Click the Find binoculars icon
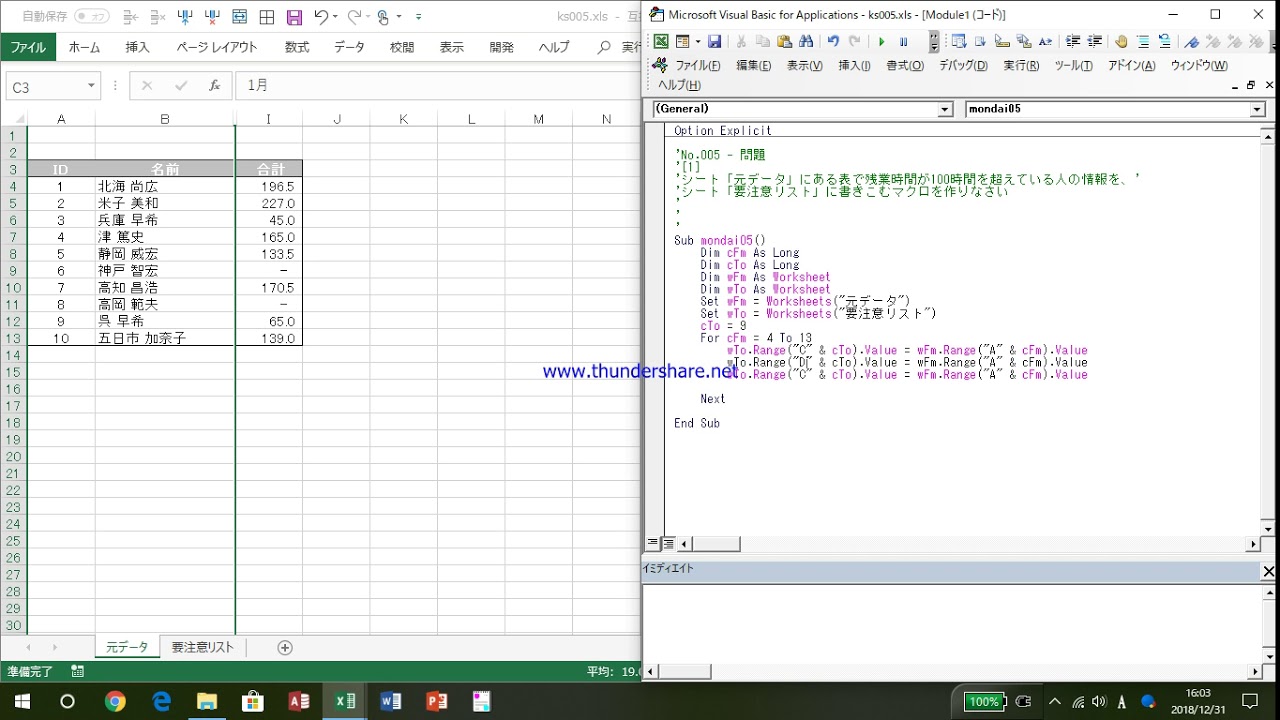 click(x=806, y=42)
